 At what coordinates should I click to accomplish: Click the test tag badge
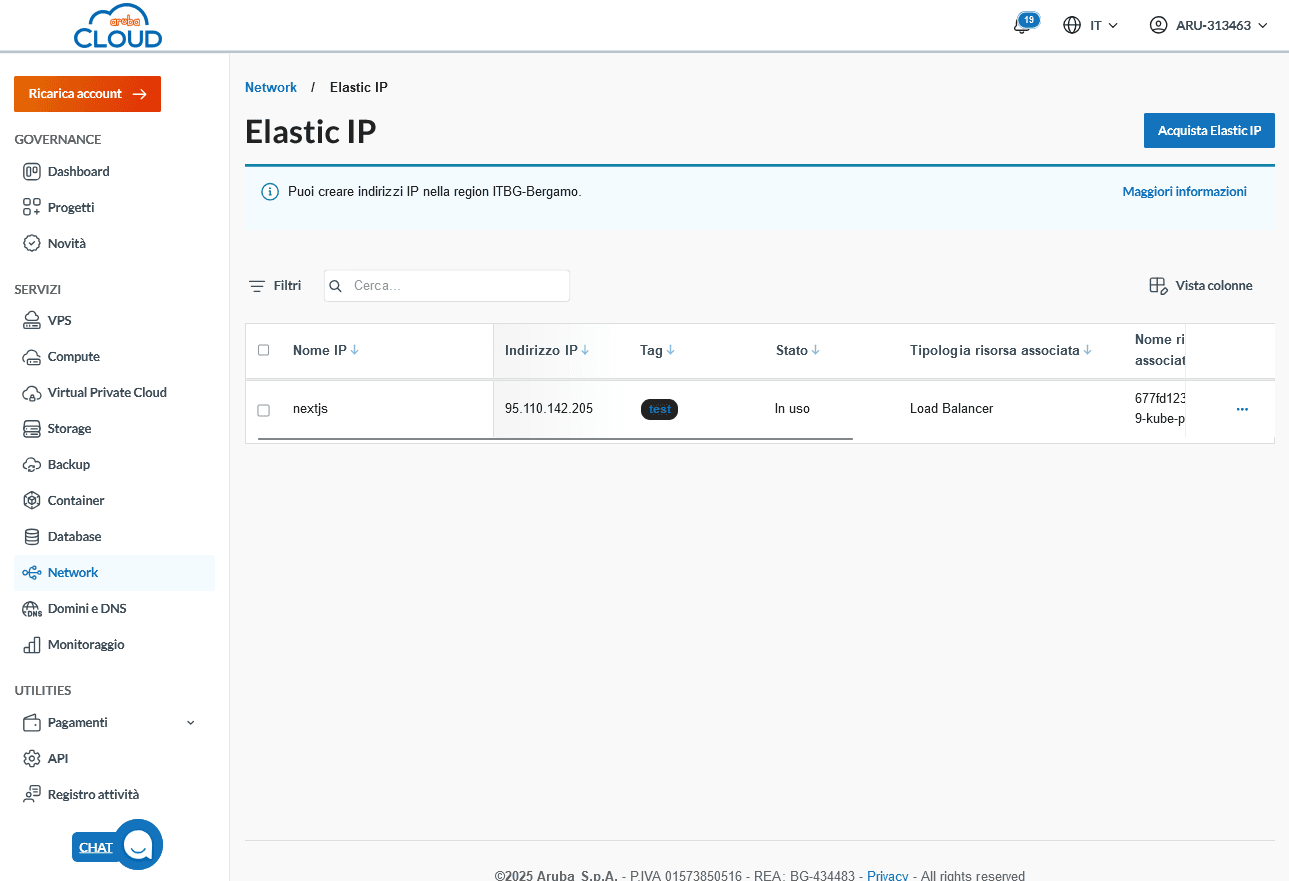click(x=659, y=409)
